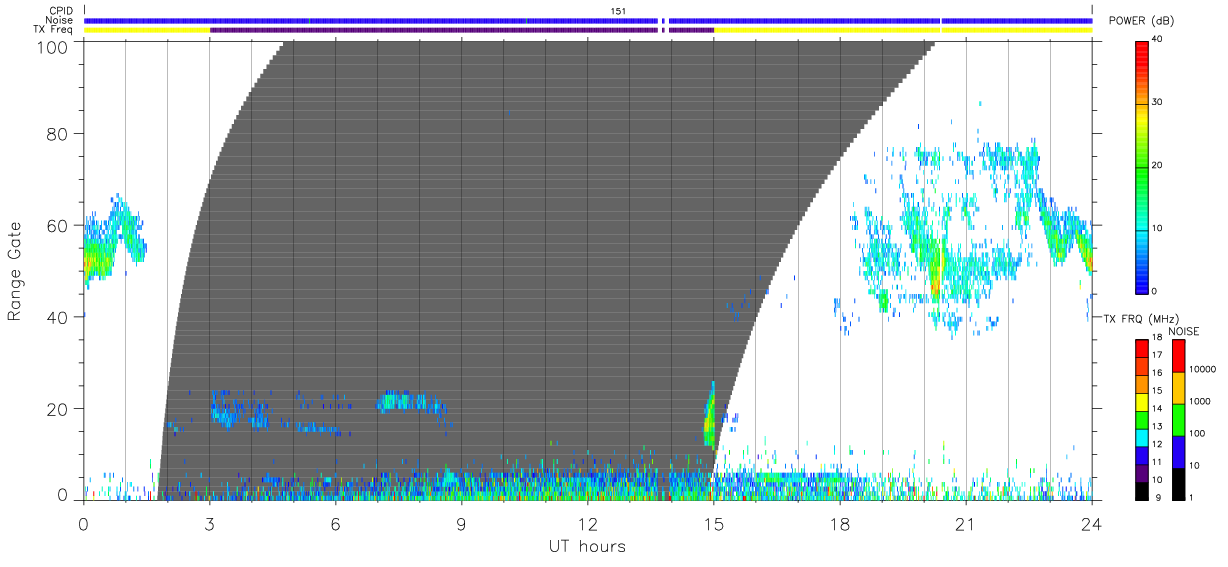The image size is (1228, 567).
Task: Click the x-axis tick label 3
Action: coord(209,524)
